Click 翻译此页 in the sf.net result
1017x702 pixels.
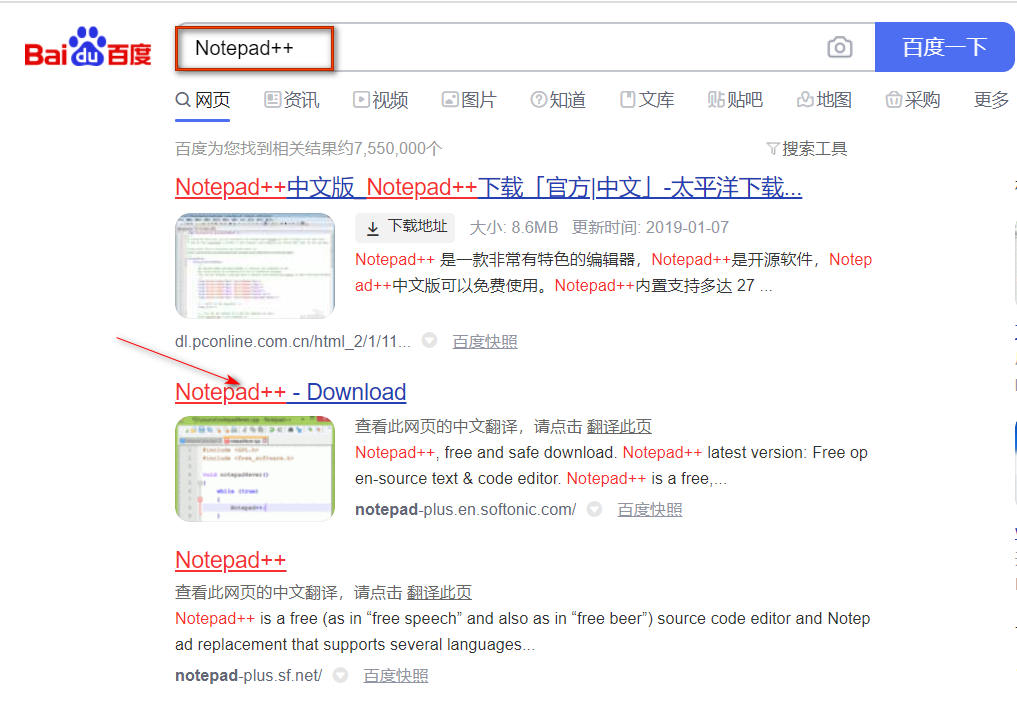[x=439, y=592]
